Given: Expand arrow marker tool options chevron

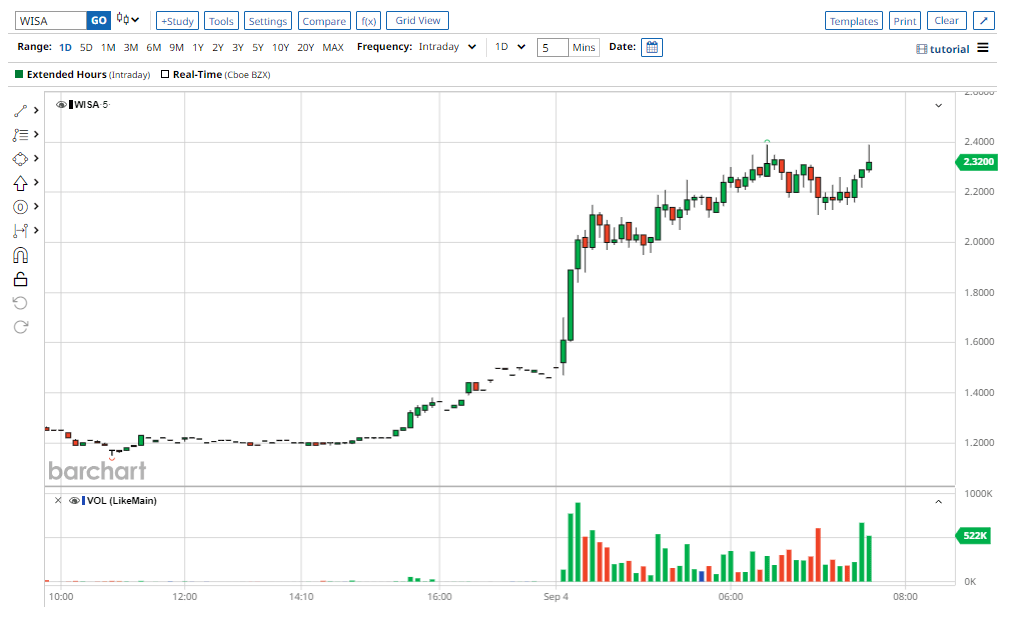Looking at the screenshot, I should point(36,183).
